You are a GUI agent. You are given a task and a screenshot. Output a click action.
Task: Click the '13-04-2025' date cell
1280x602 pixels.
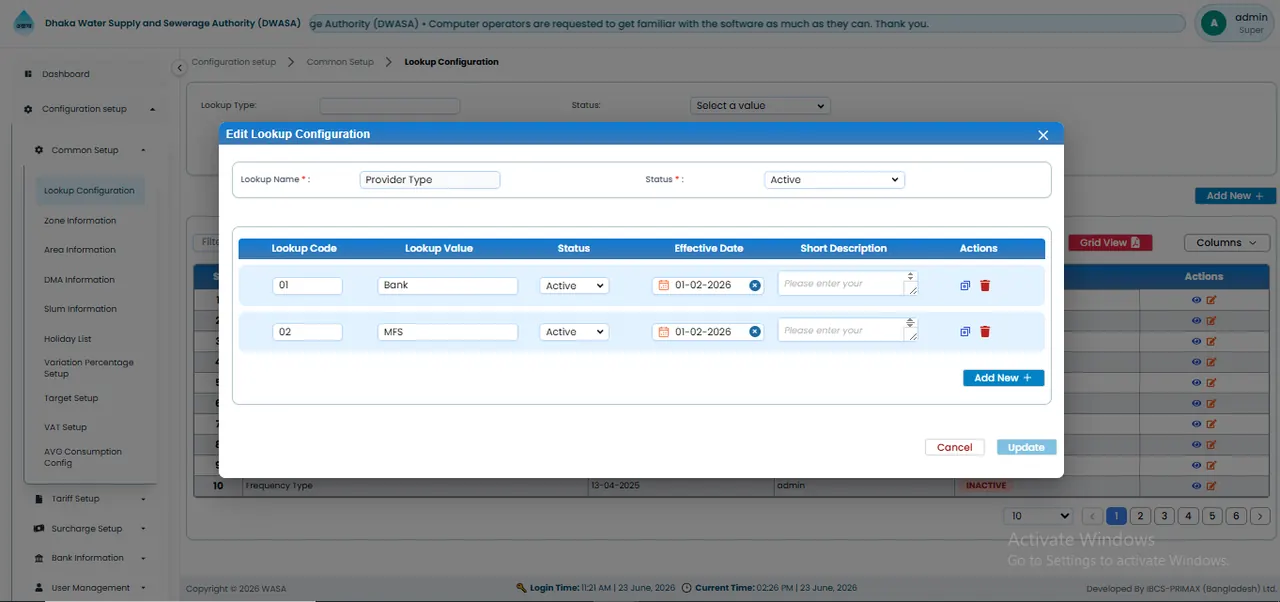tap(680, 486)
